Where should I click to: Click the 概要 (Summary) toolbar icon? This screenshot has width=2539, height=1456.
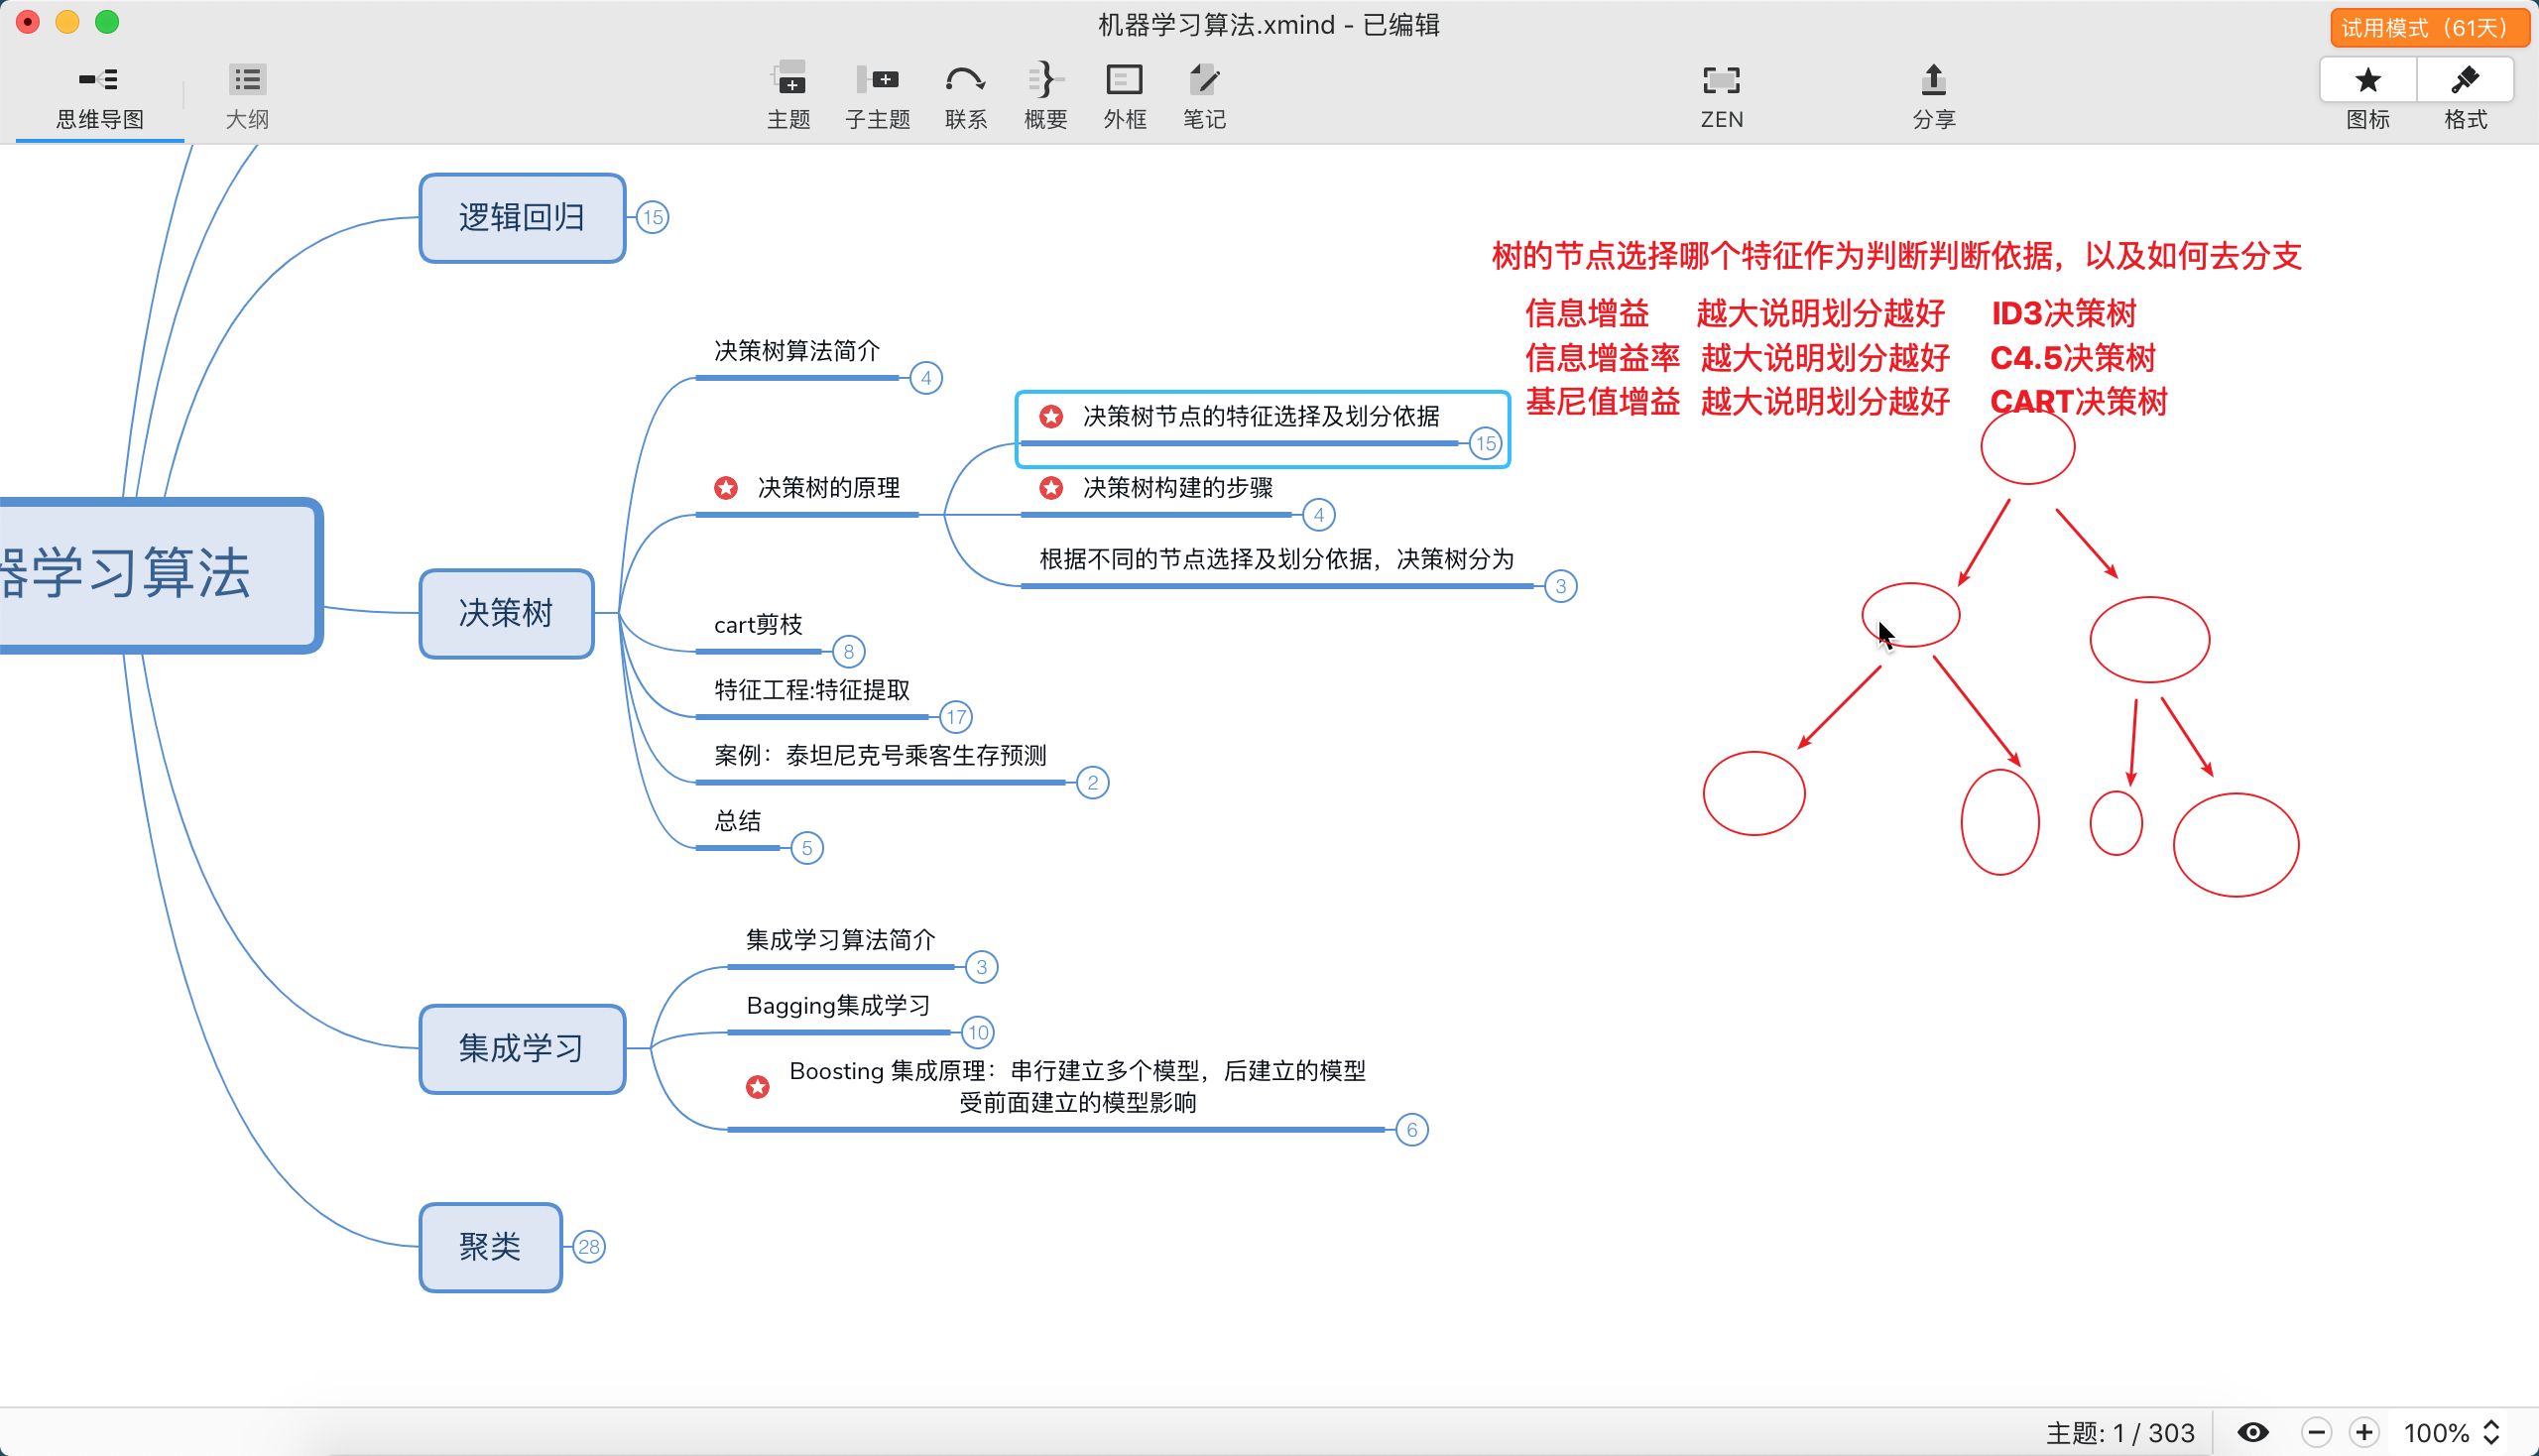(1045, 80)
